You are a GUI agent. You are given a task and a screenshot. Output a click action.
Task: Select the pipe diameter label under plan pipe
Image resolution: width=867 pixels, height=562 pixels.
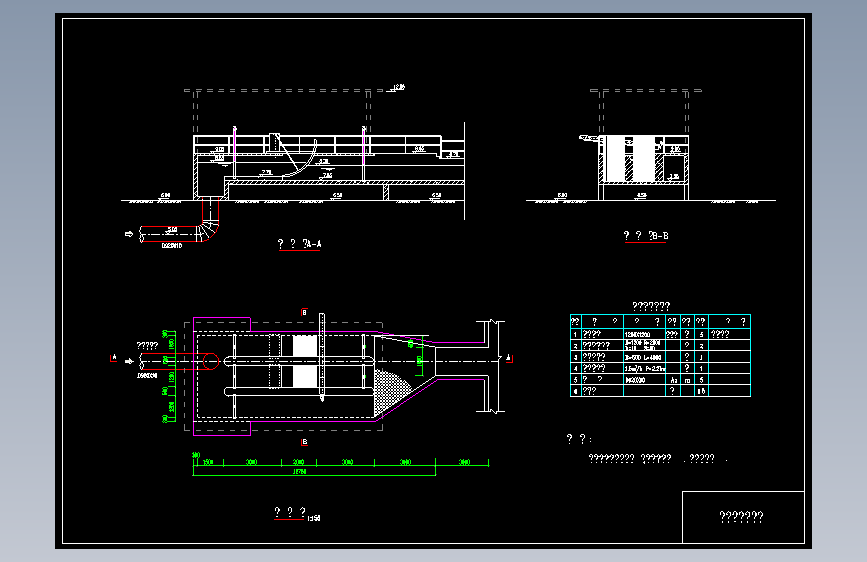click(x=147, y=376)
